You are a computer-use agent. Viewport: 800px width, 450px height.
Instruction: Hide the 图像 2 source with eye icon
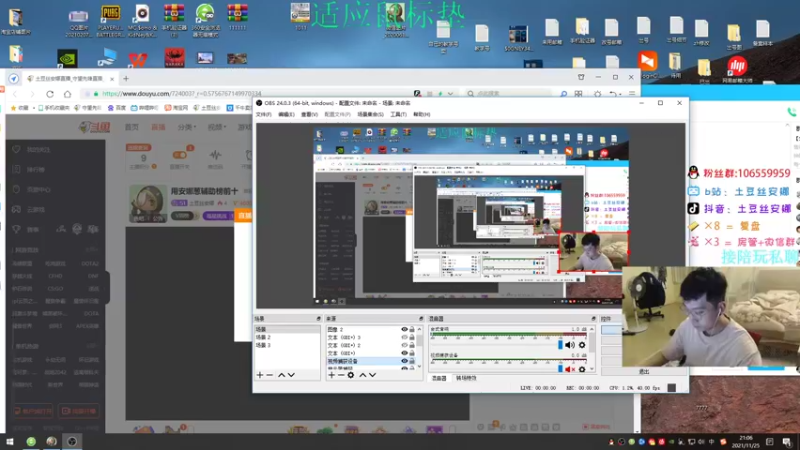404,330
